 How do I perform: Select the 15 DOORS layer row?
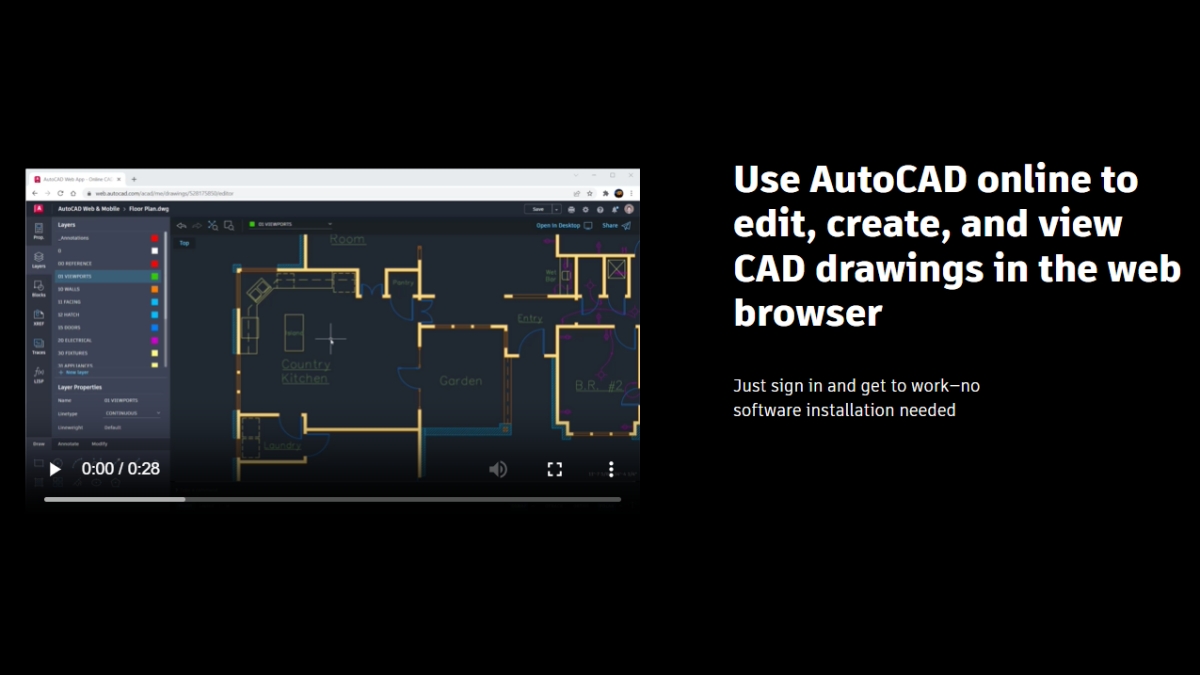point(108,328)
